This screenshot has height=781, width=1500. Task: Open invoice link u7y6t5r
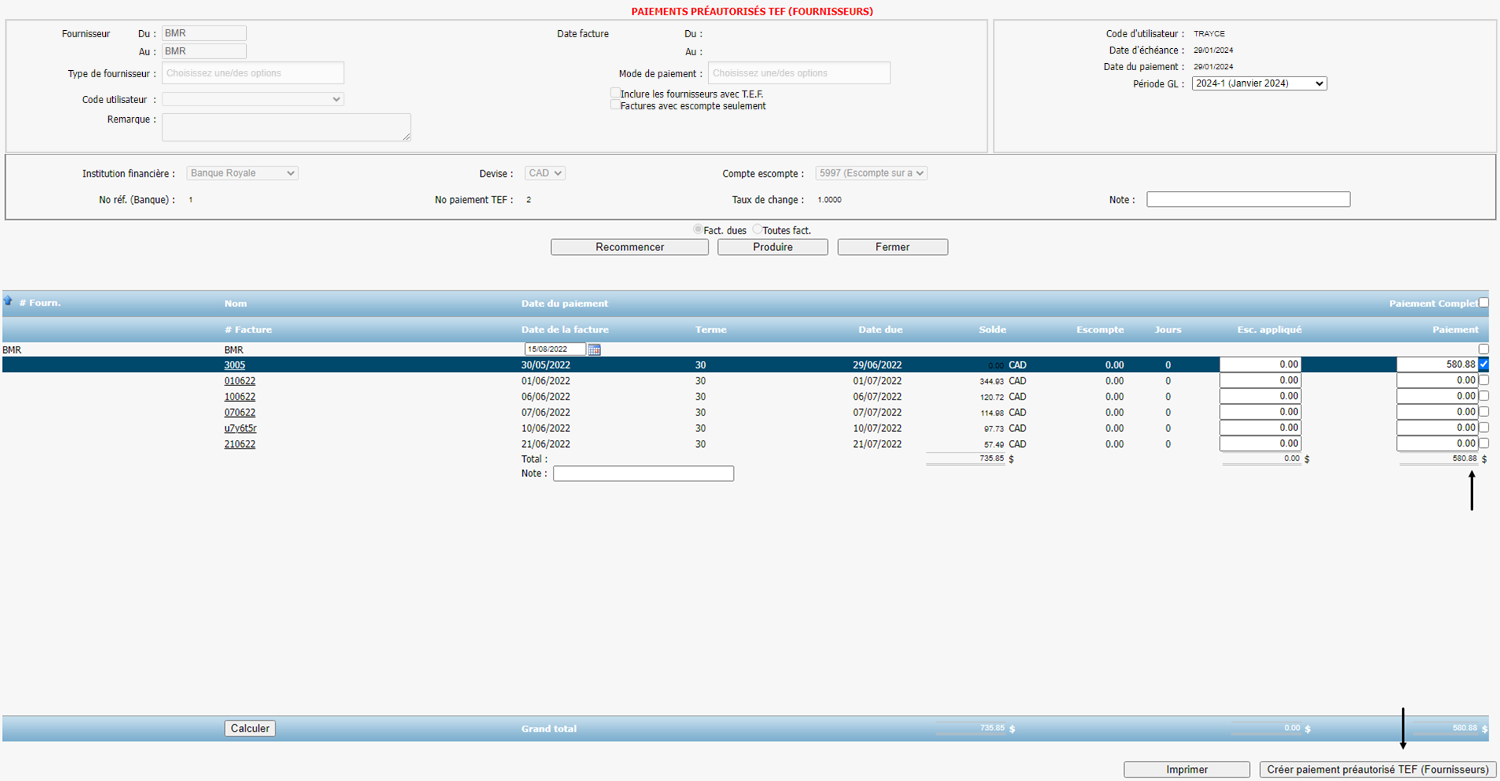point(240,428)
